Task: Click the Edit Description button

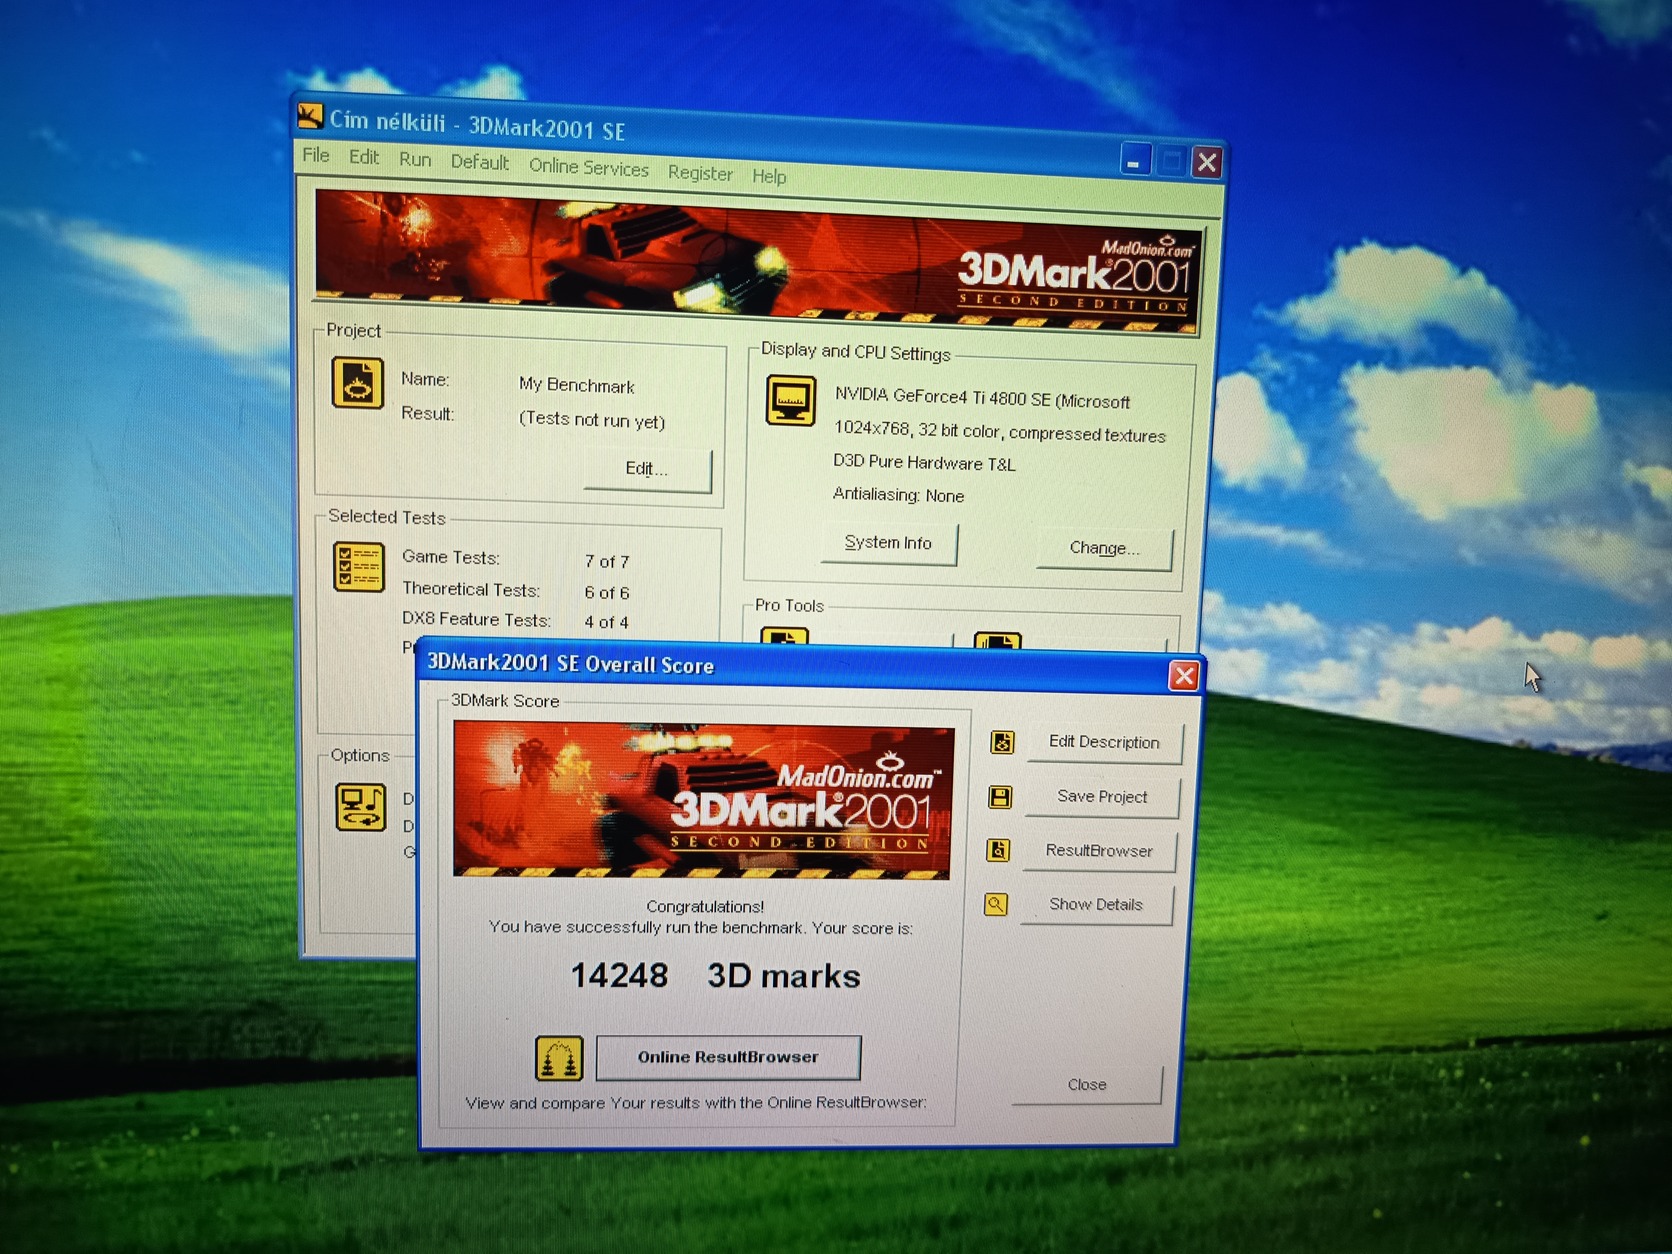Action: coord(1104,742)
